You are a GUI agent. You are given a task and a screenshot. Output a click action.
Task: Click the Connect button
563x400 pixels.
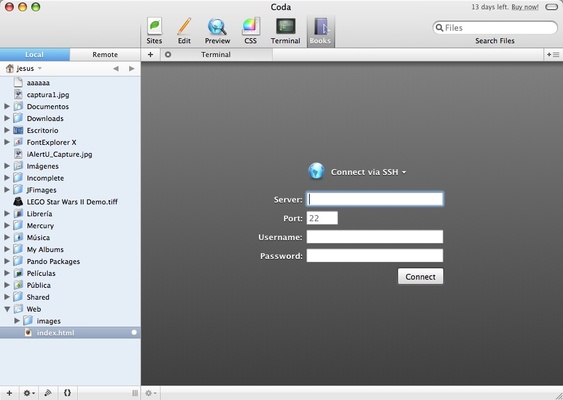[x=420, y=276]
